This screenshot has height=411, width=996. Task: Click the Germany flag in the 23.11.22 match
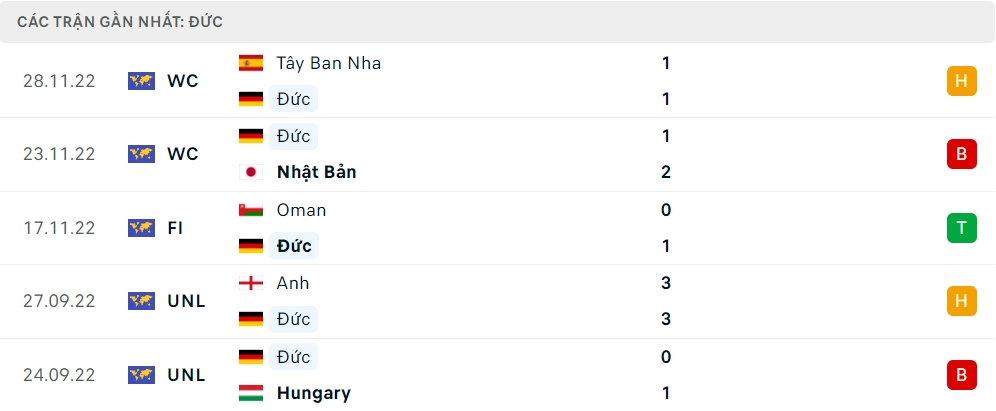click(251, 136)
